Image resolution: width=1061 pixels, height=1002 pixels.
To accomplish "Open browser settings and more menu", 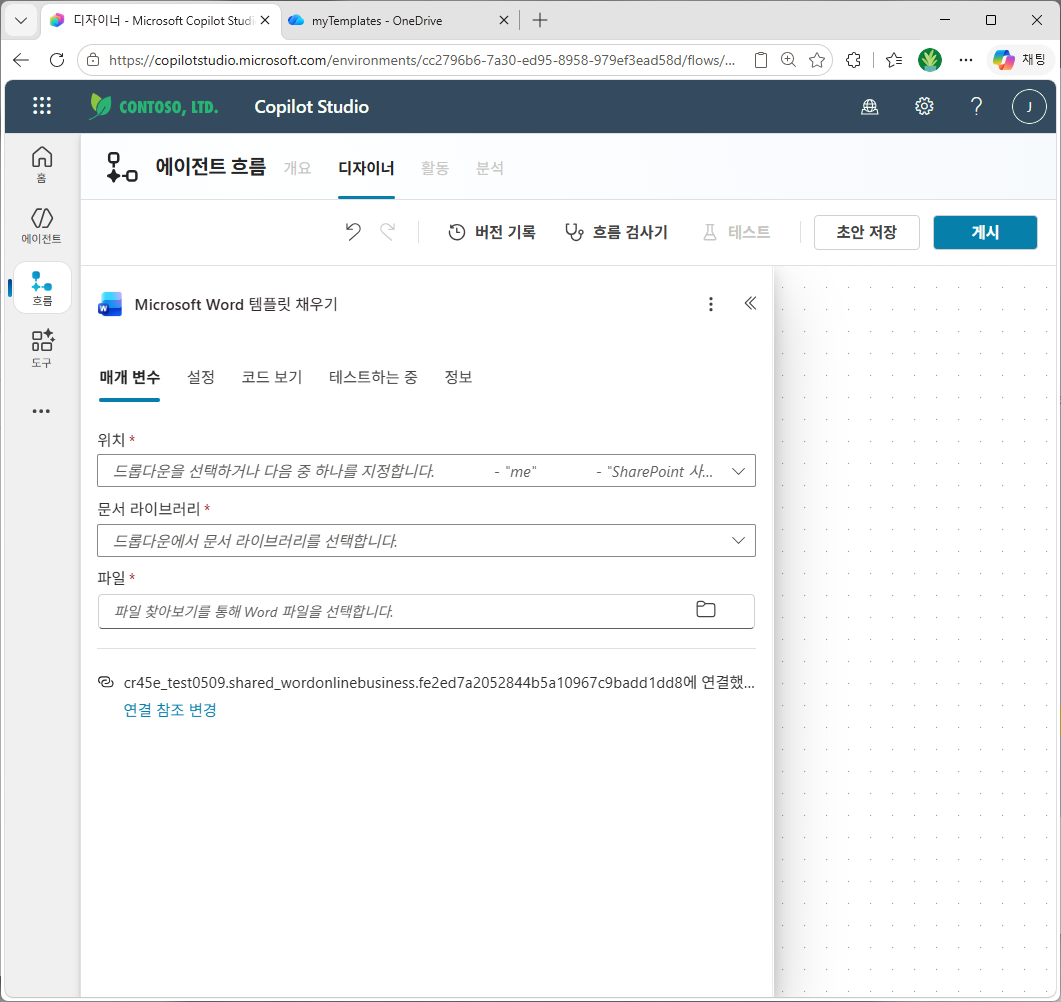I will tap(966, 60).
